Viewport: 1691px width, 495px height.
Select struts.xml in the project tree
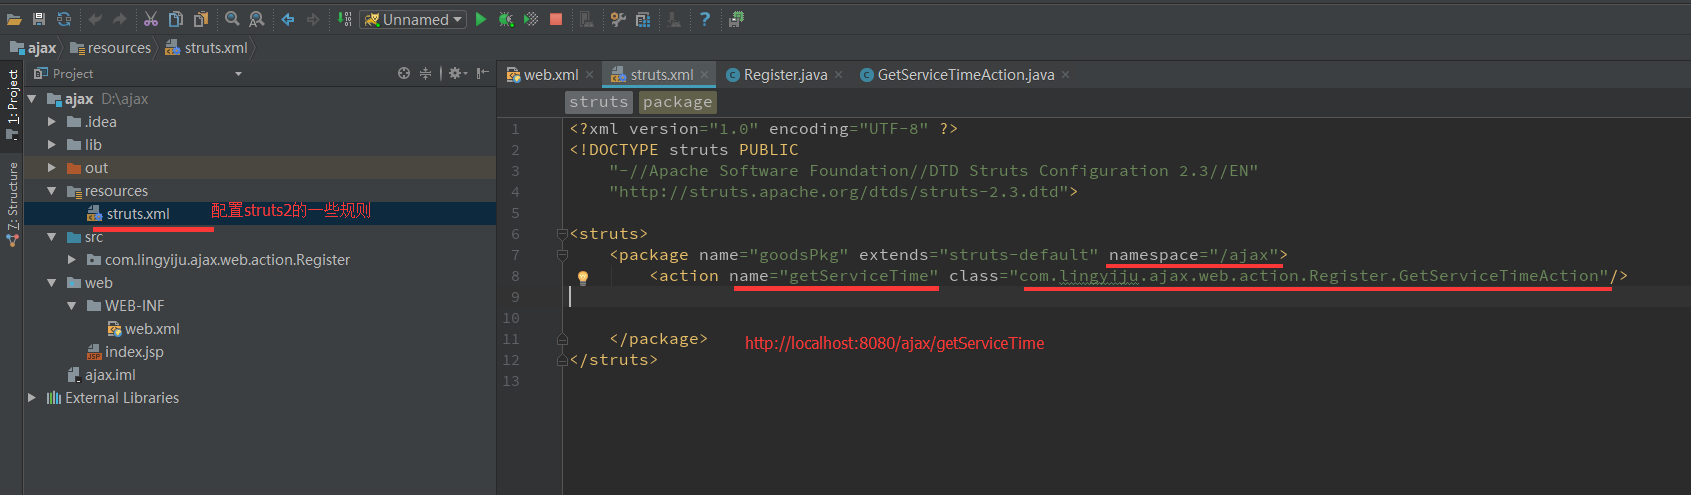[128, 214]
